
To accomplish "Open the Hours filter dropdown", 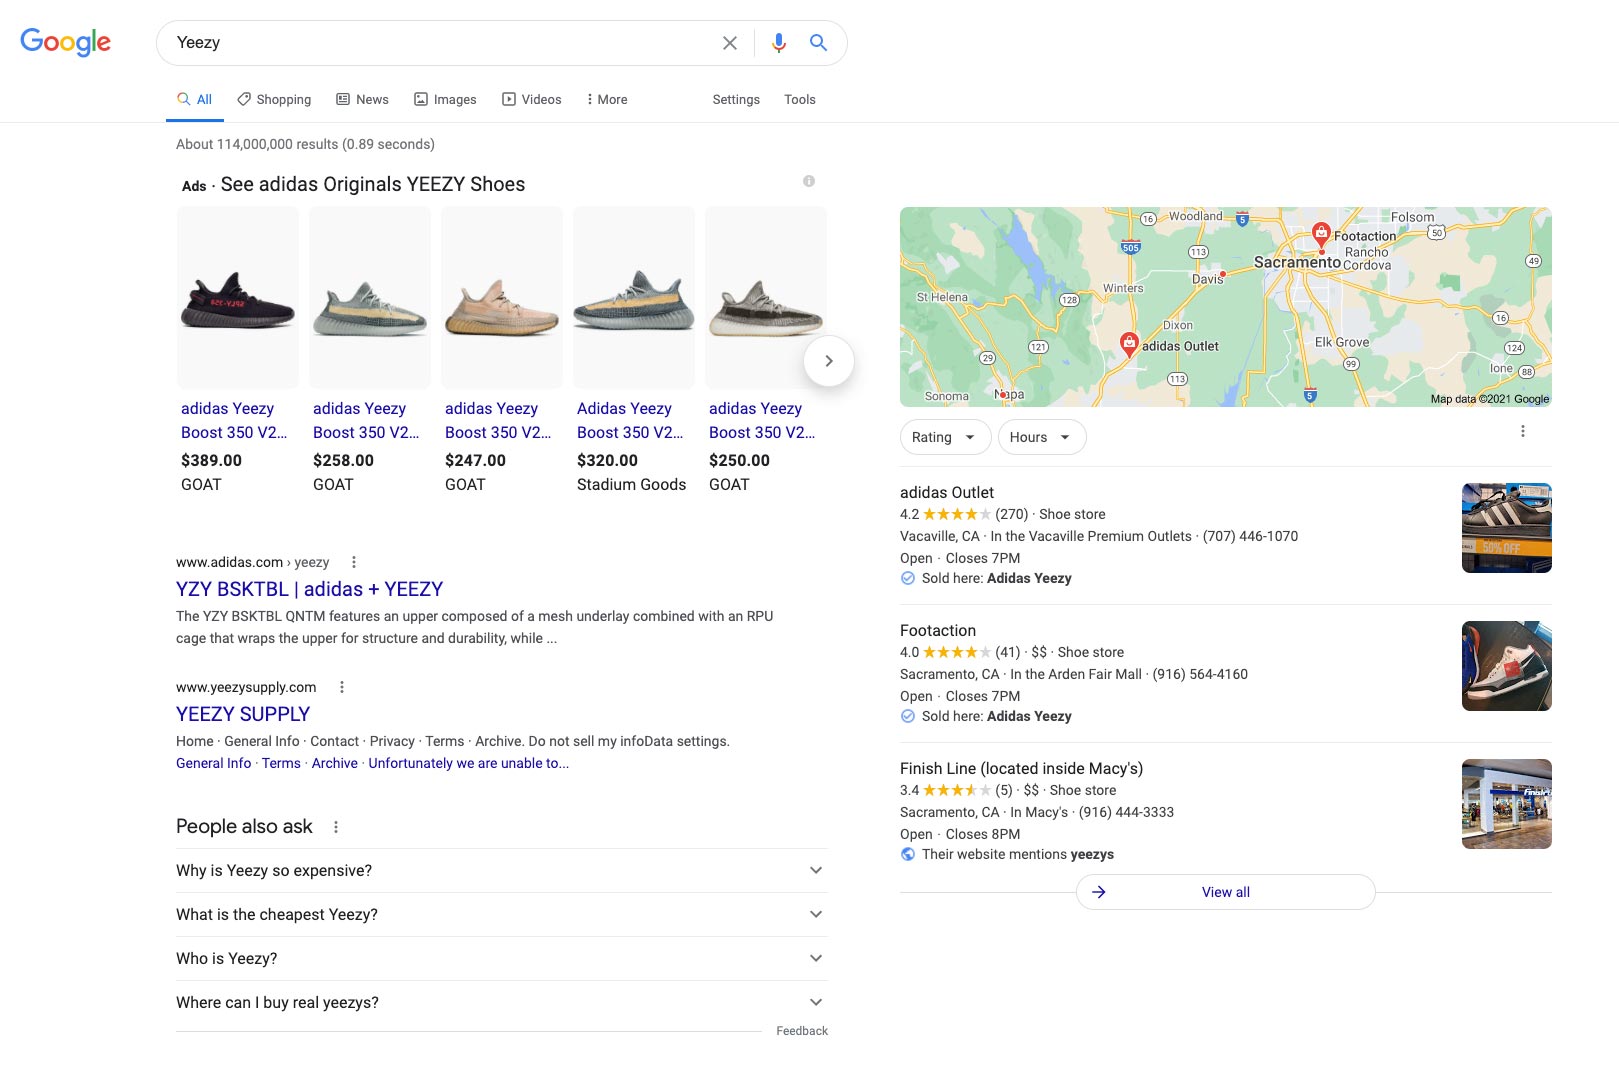I will point(1041,437).
